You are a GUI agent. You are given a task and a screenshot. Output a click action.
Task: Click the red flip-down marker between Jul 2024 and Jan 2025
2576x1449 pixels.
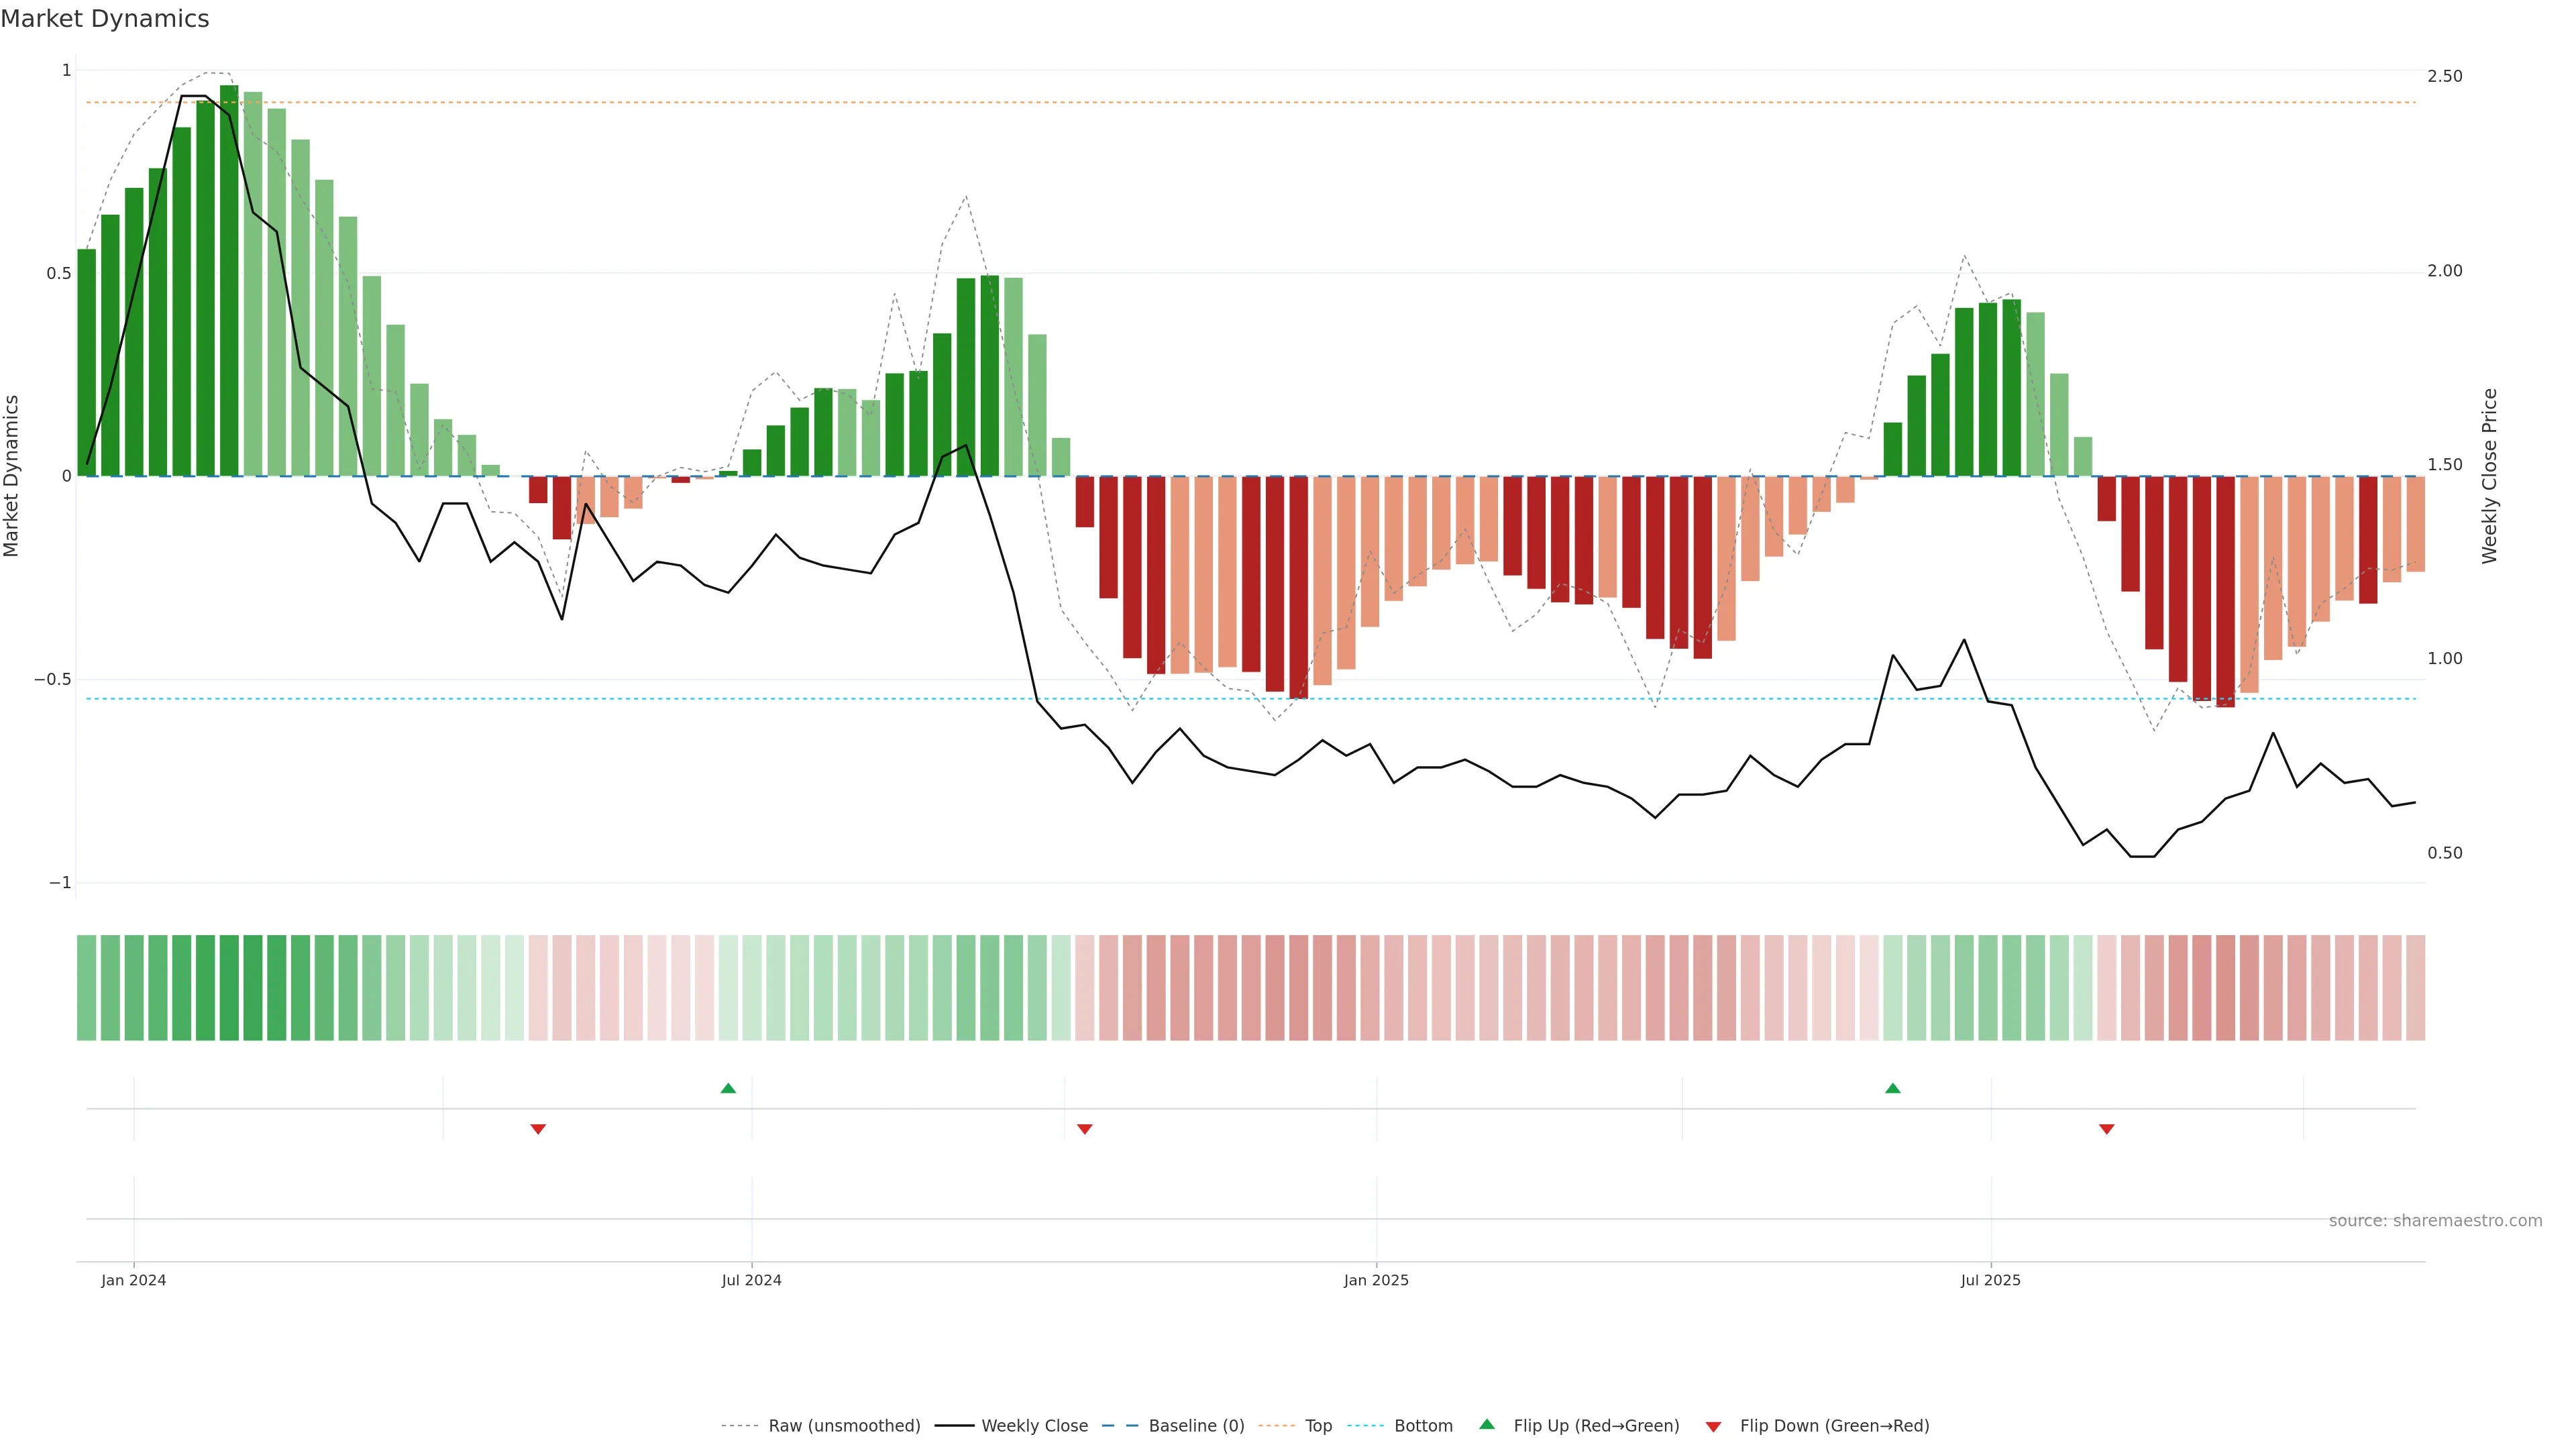click(1084, 1129)
